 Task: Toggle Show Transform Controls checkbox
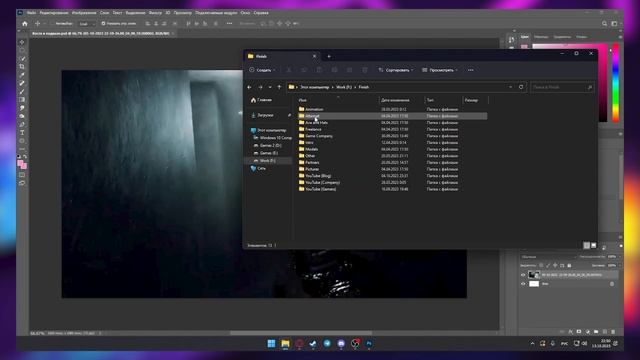click(103, 24)
